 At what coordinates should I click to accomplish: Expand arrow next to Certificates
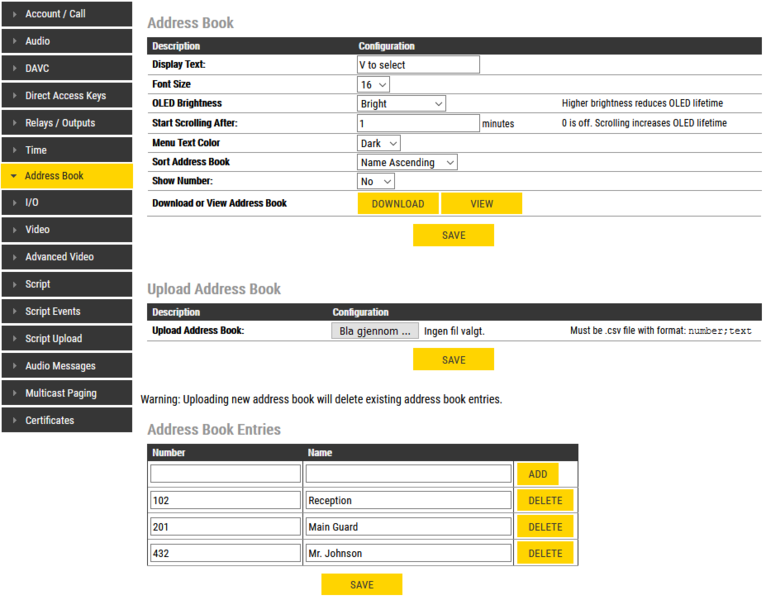click(x=15, y=420)
